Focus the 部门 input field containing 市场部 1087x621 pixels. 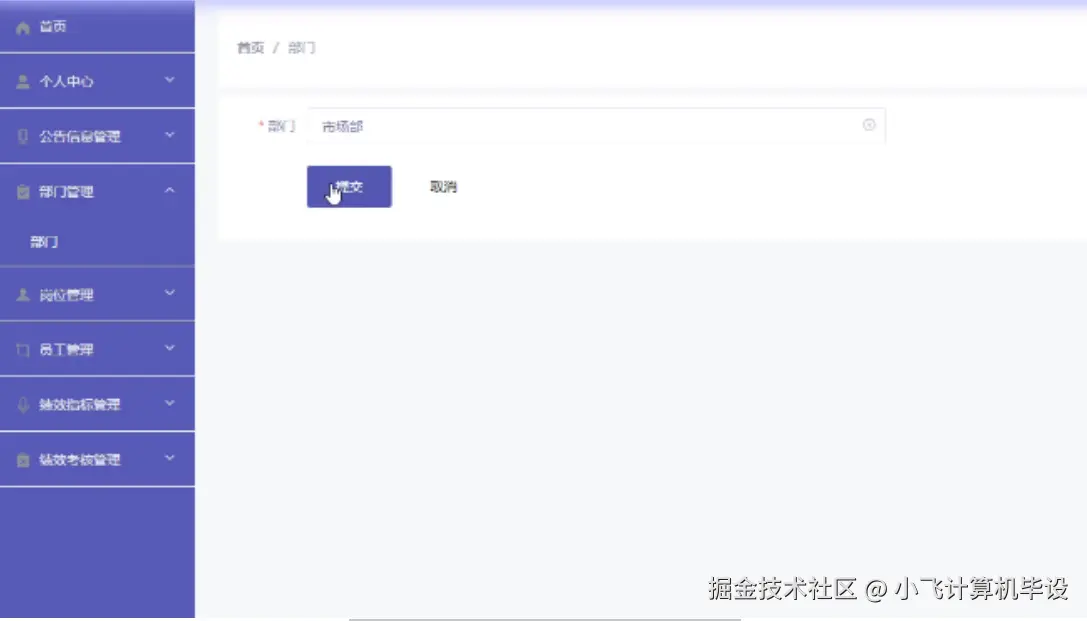596,125
